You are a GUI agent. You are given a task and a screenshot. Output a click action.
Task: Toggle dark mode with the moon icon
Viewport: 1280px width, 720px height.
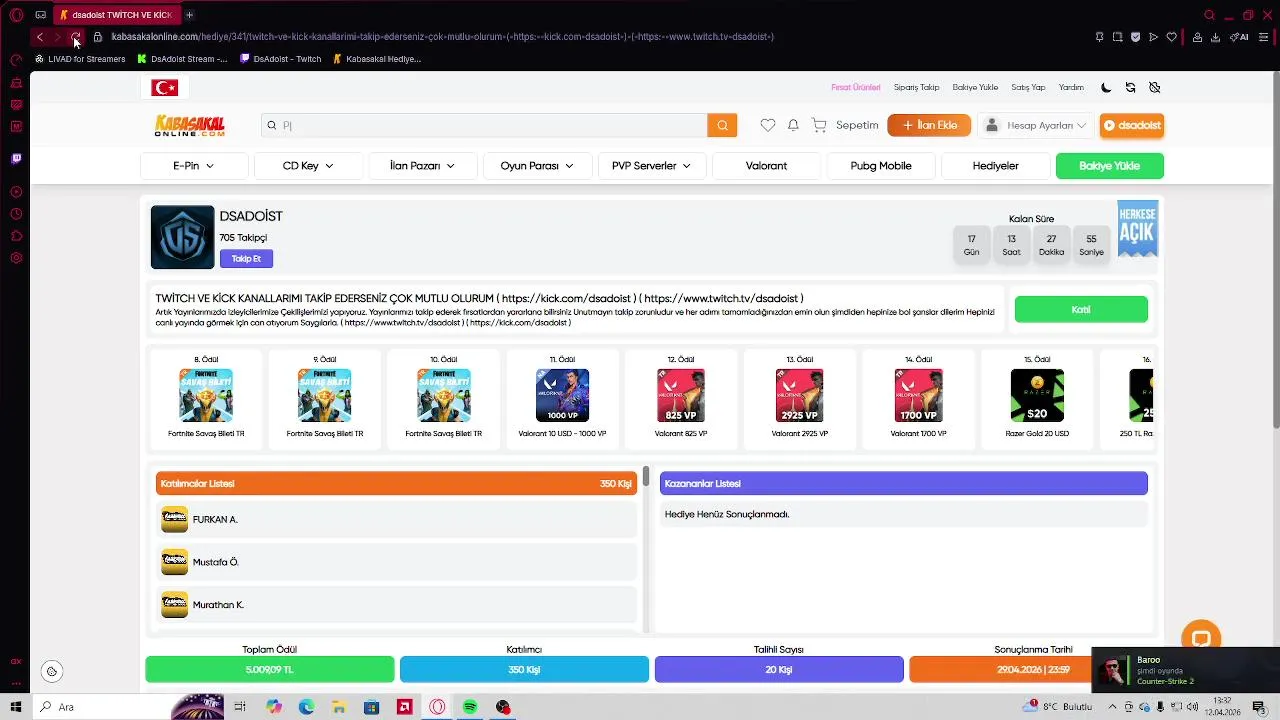coord(1106,88)
